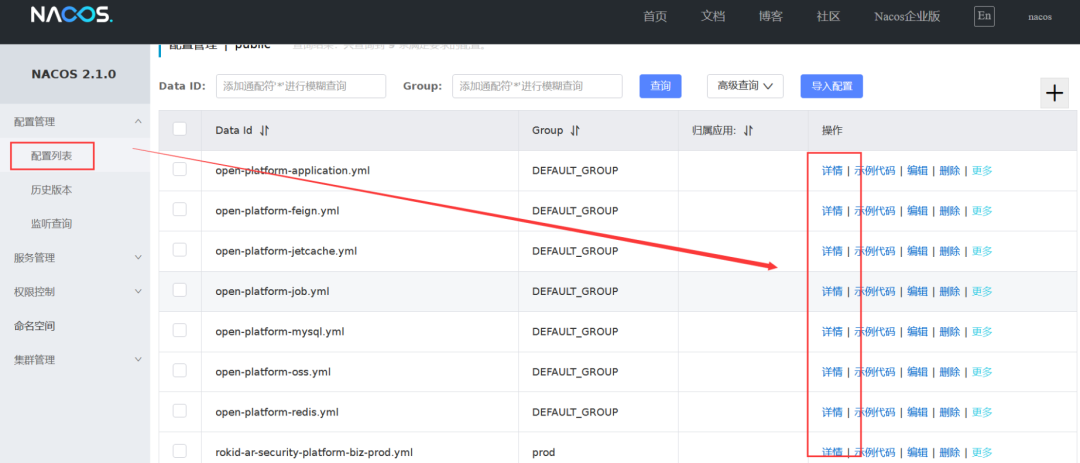Click 删除 for open-platform-application.yml

click(950, 171)
